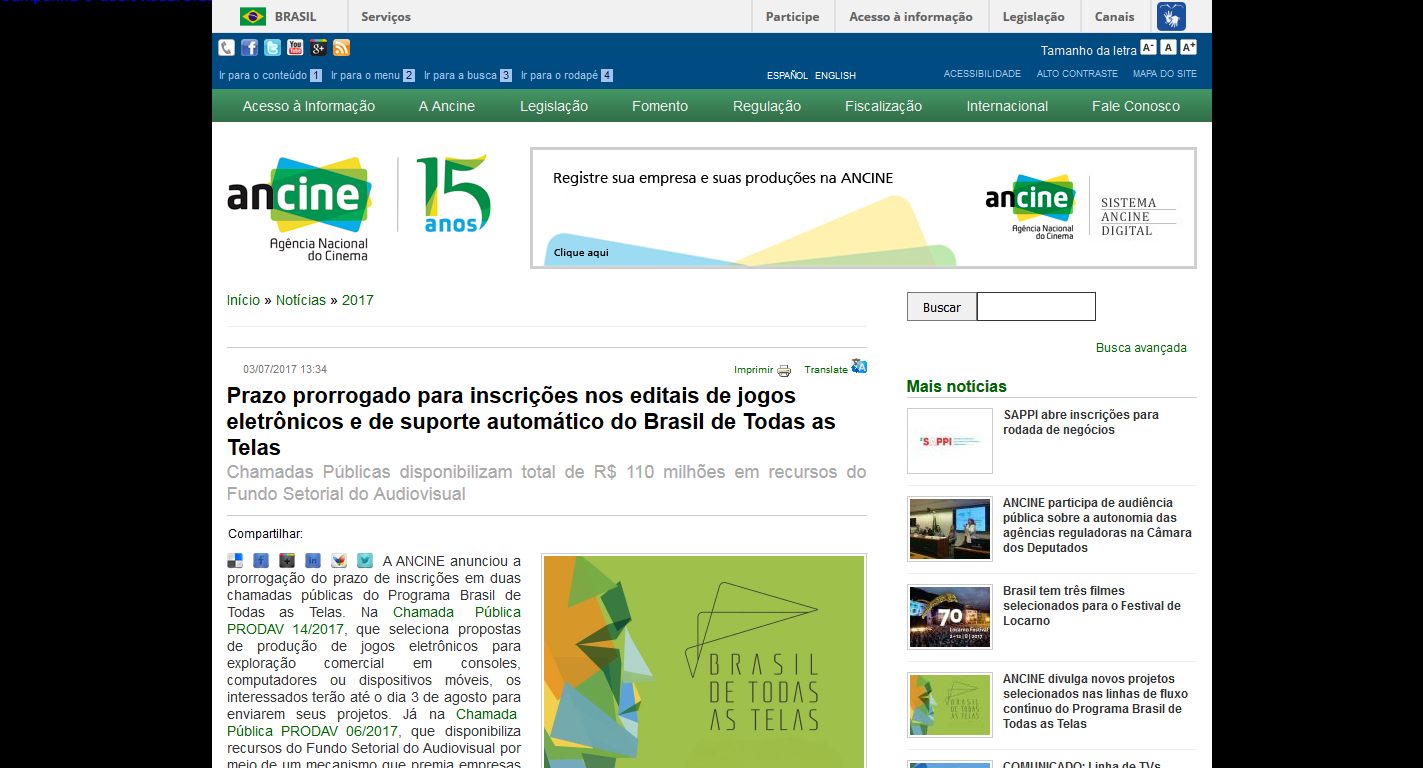Share article on Google+ below Compartilhar
Viewport: 1423px width, 768px height.
click(287, 561)
